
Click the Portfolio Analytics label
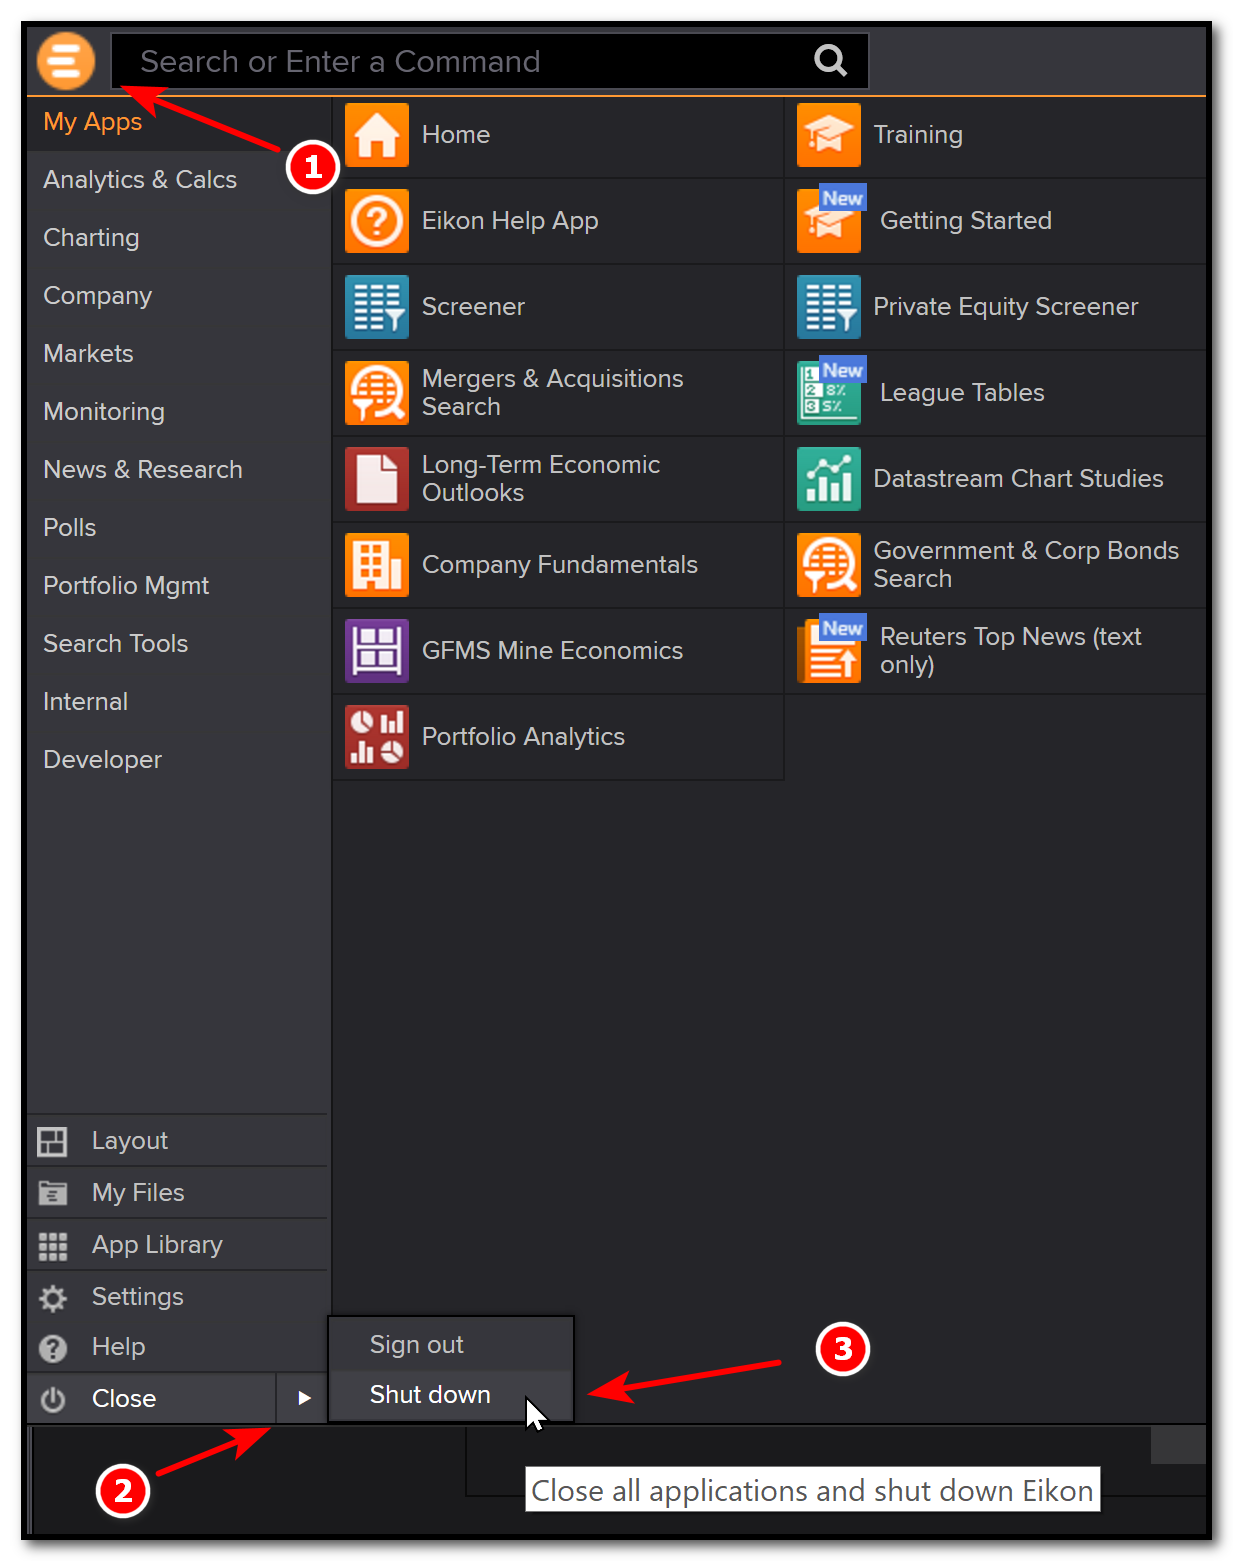523,737
